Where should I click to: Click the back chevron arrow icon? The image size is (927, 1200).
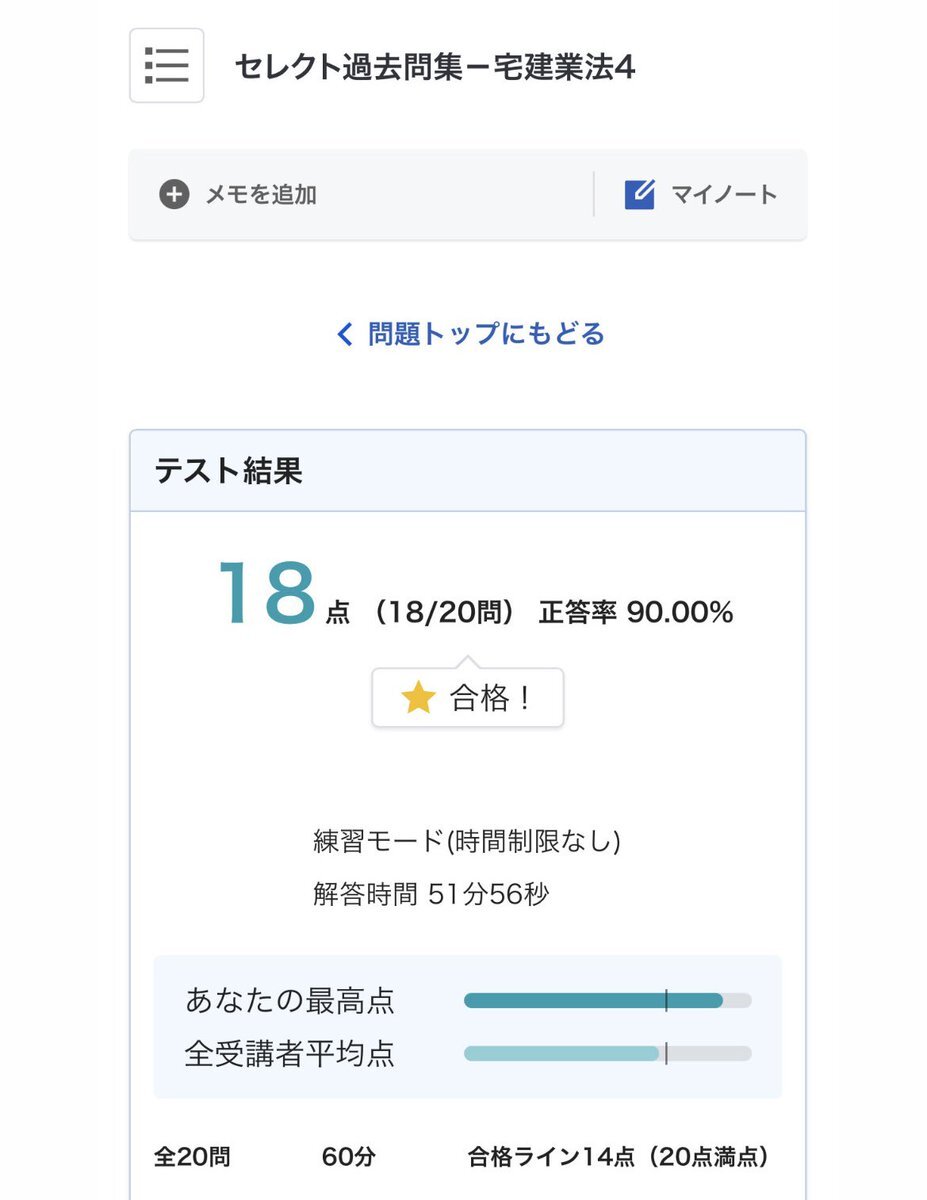345,334
